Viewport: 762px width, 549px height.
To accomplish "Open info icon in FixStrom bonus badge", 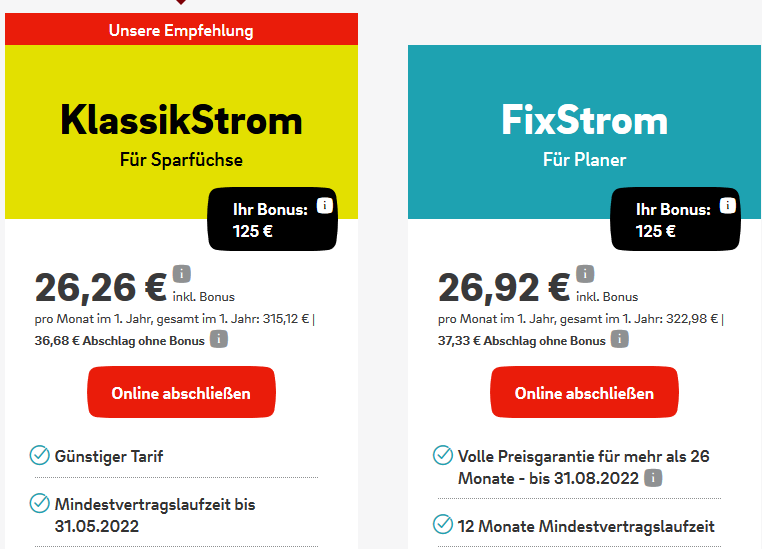I will click(x=727, y=206).
